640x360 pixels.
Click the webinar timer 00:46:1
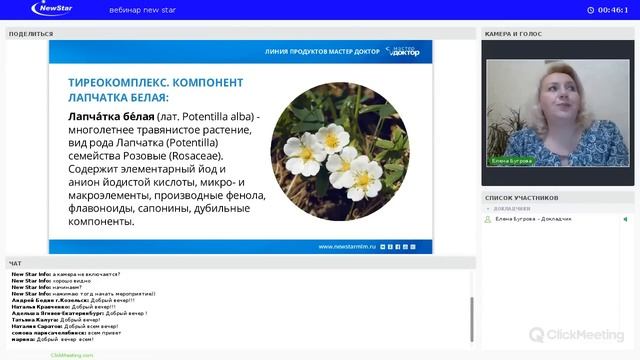pyautogui.click(x=613, y=10)
